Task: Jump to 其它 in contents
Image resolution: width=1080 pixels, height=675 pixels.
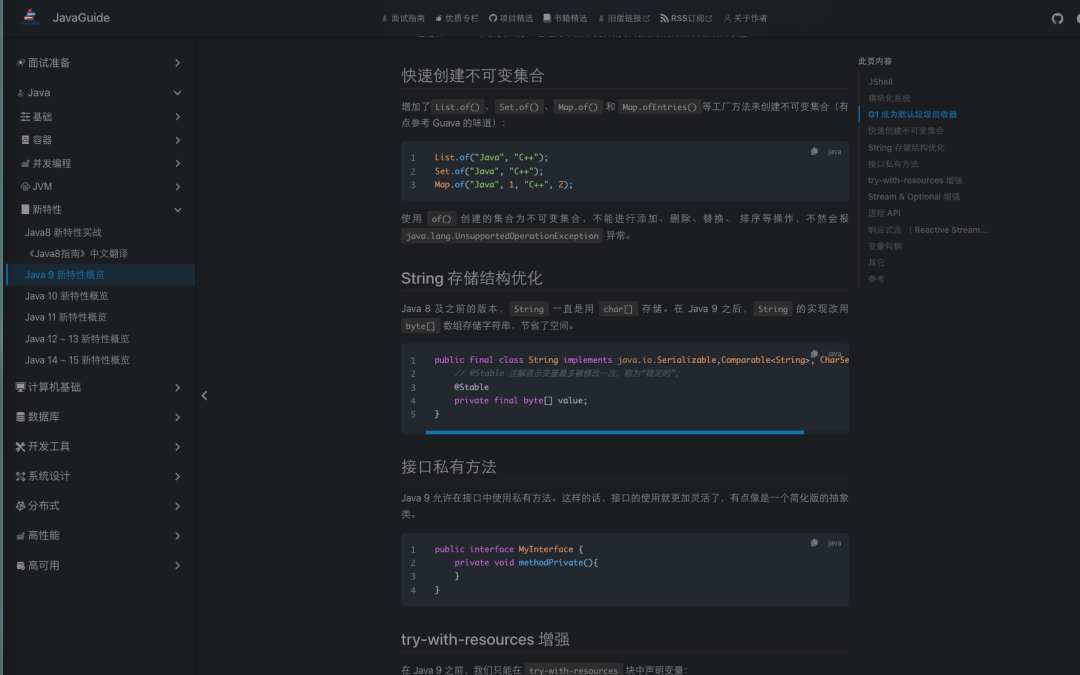Action: [876, 262]
